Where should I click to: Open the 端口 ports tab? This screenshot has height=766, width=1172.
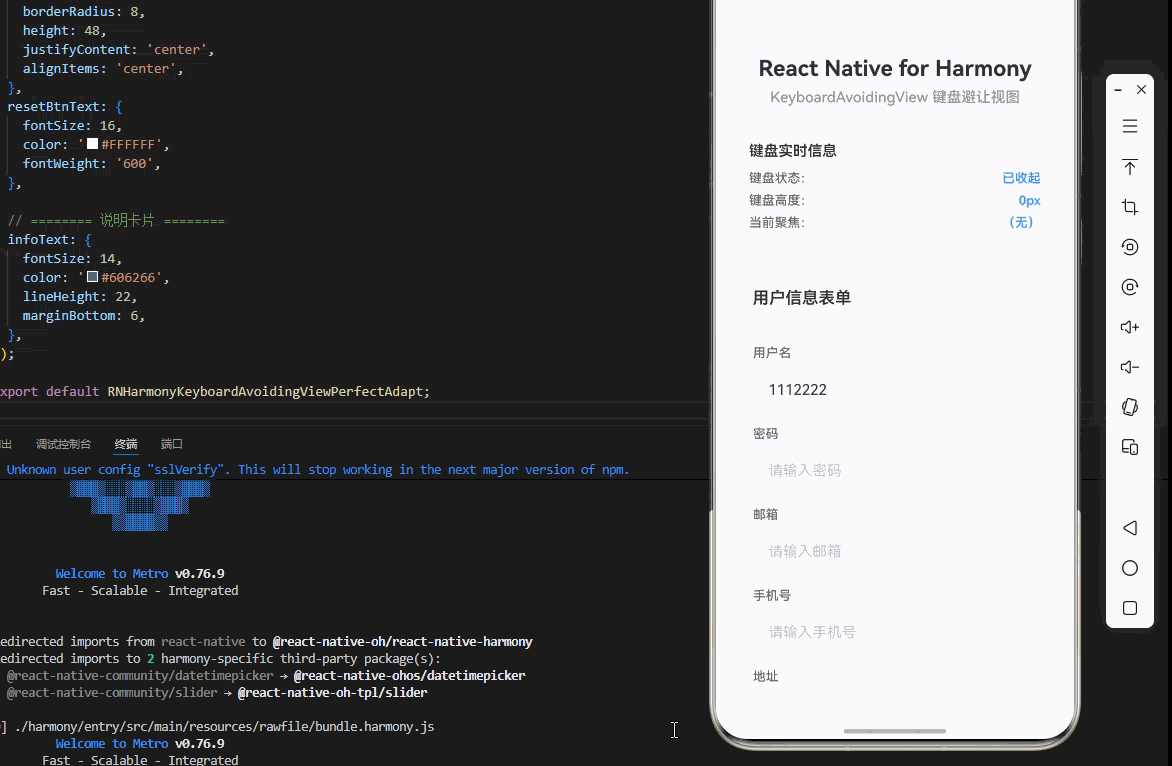tap(172, 444)
